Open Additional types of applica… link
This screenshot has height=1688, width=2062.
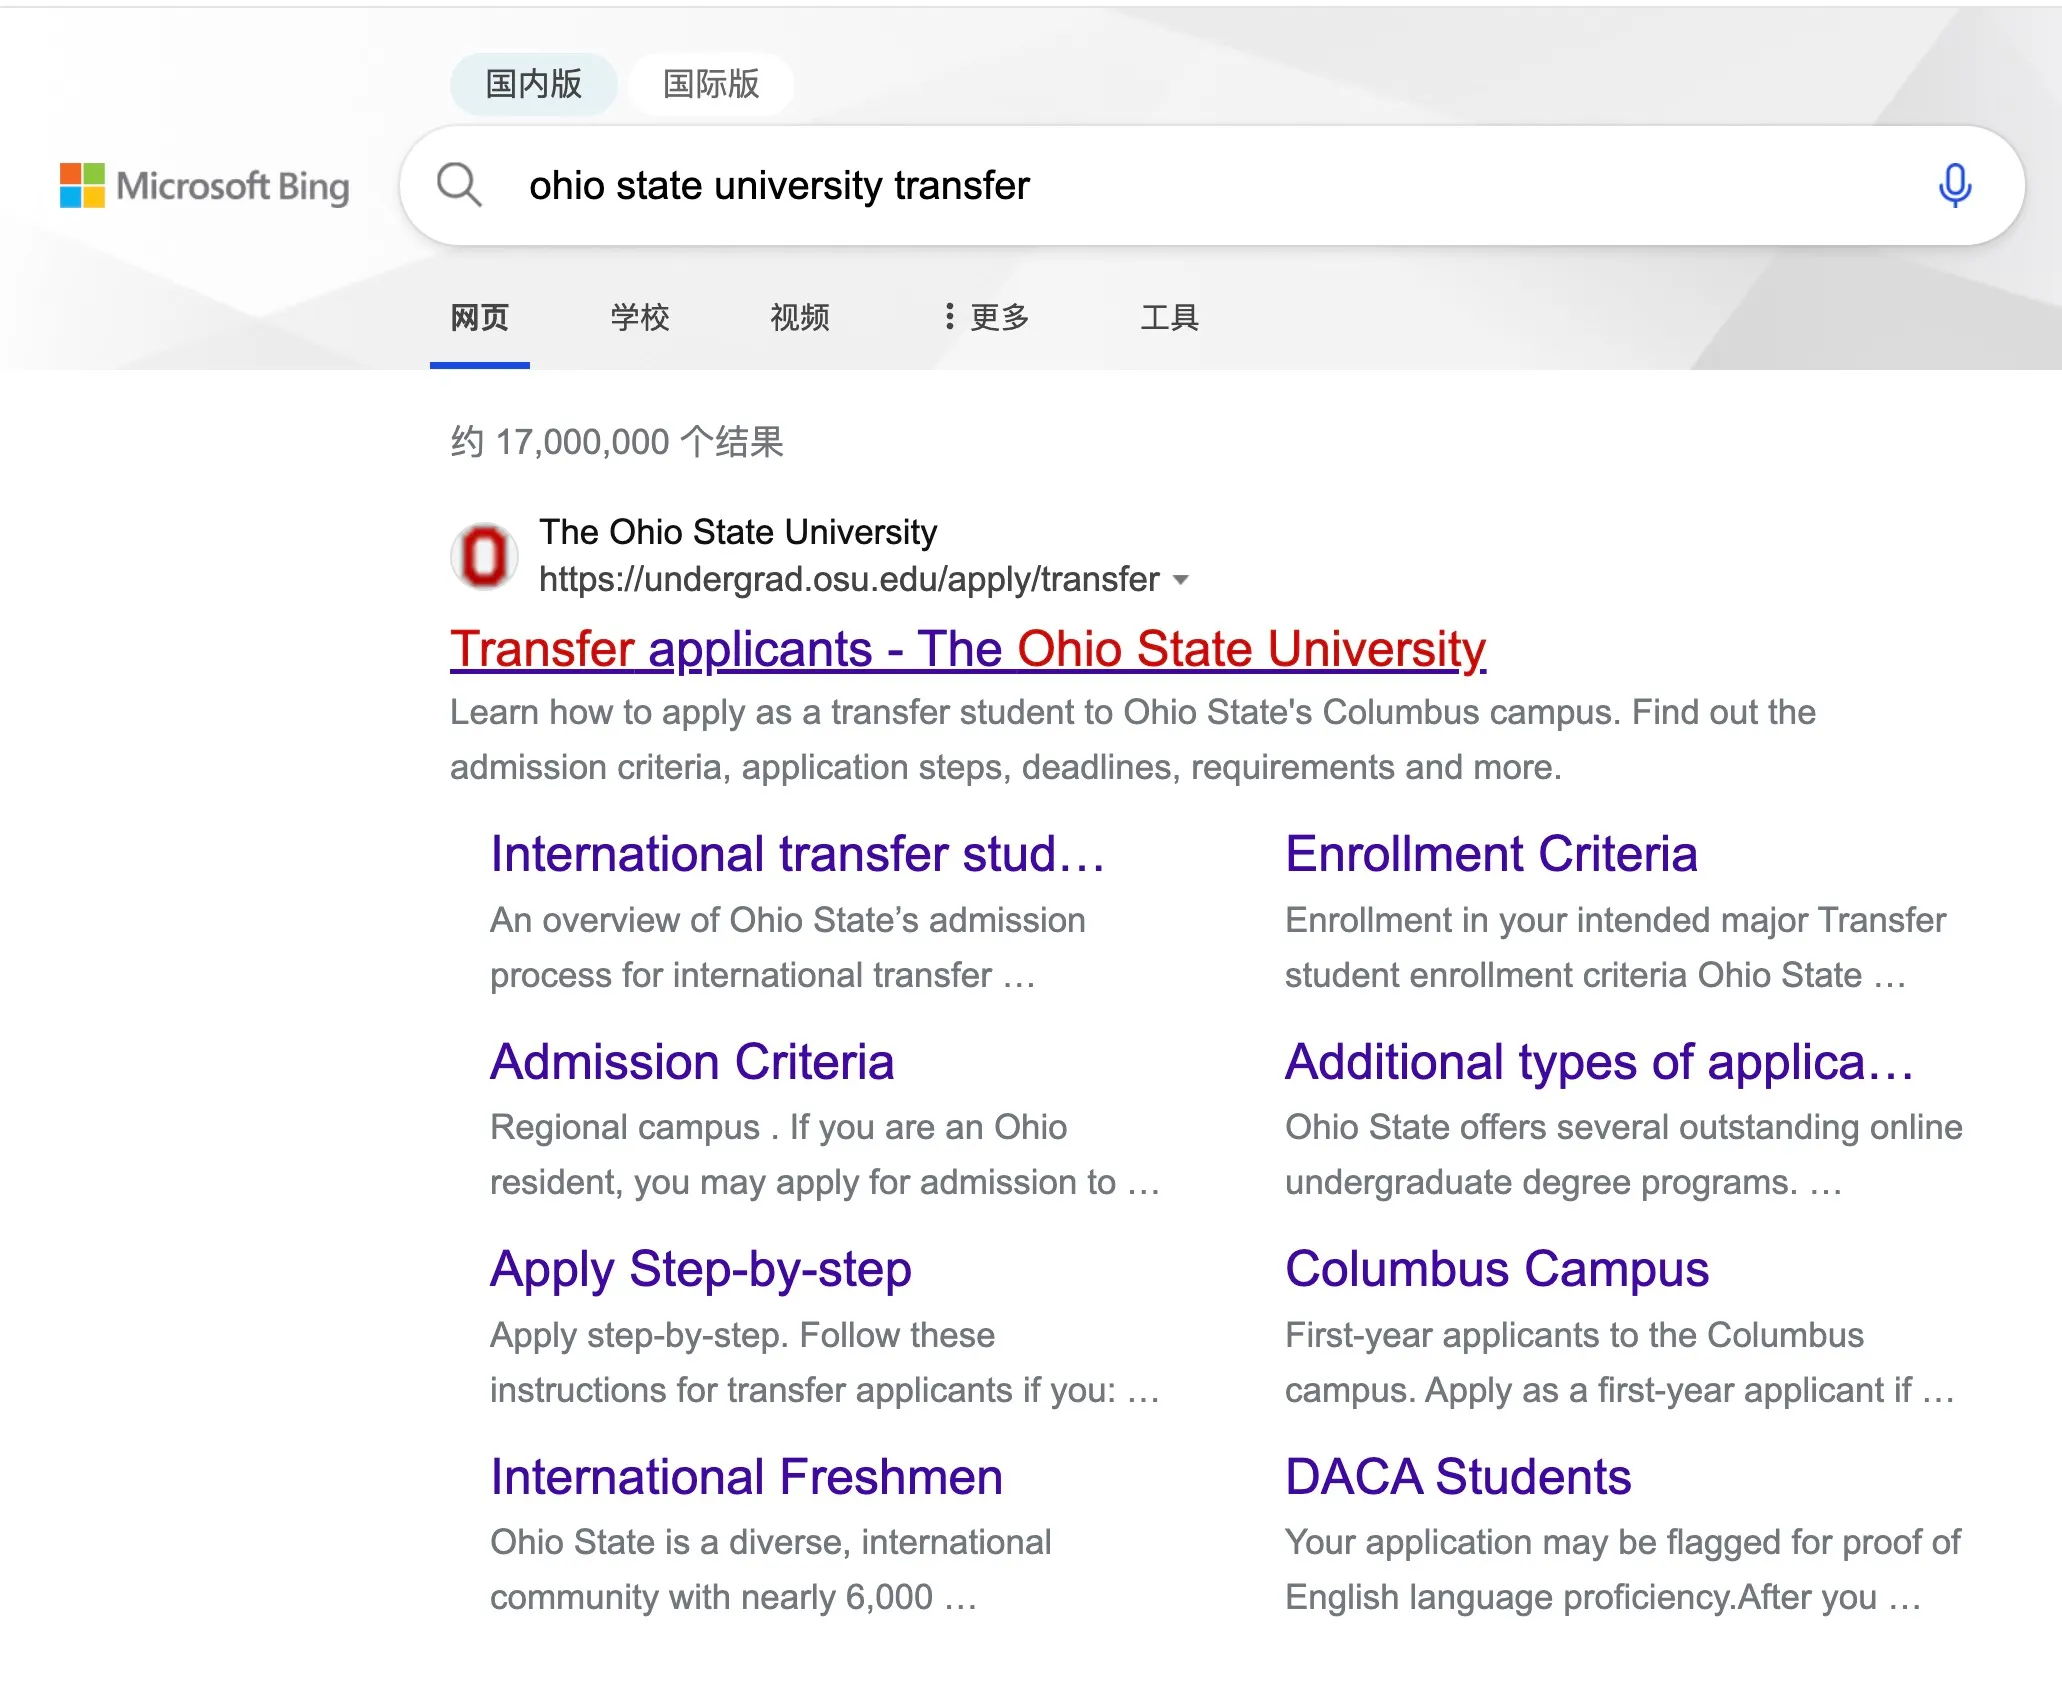pos(1599,1061)
